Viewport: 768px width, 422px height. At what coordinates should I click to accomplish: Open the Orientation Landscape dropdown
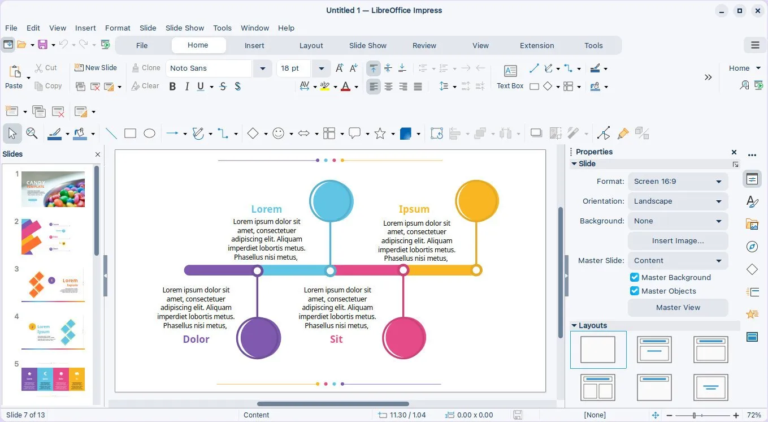coord(678,201)
